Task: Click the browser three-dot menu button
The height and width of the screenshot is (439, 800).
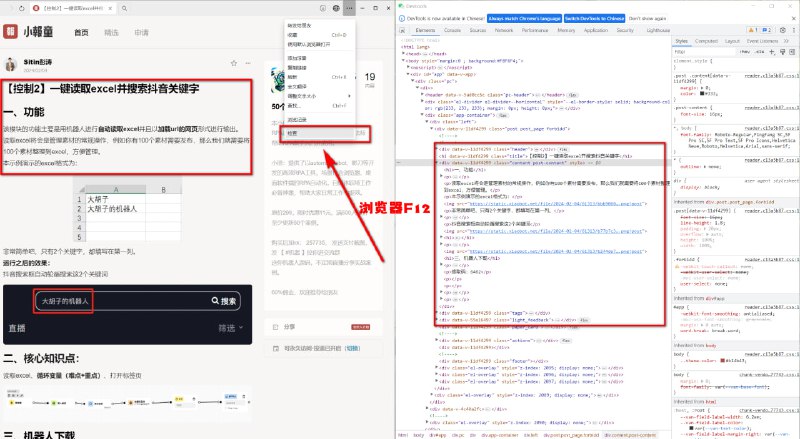Action: (348, 7)
